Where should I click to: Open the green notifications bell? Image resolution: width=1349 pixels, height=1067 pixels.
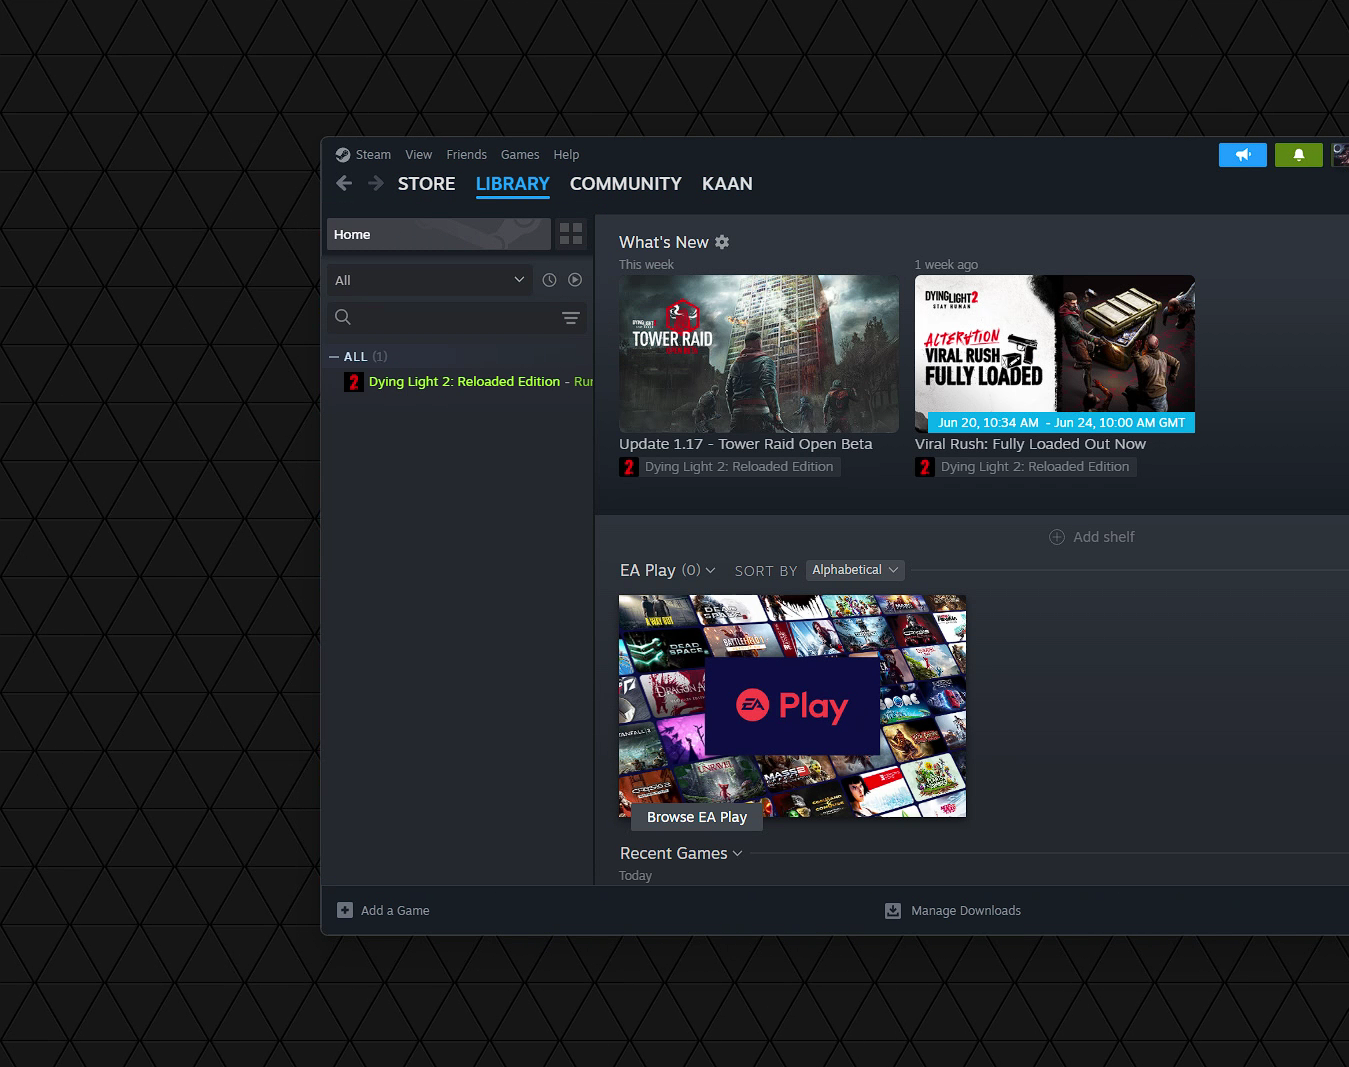1299,155
